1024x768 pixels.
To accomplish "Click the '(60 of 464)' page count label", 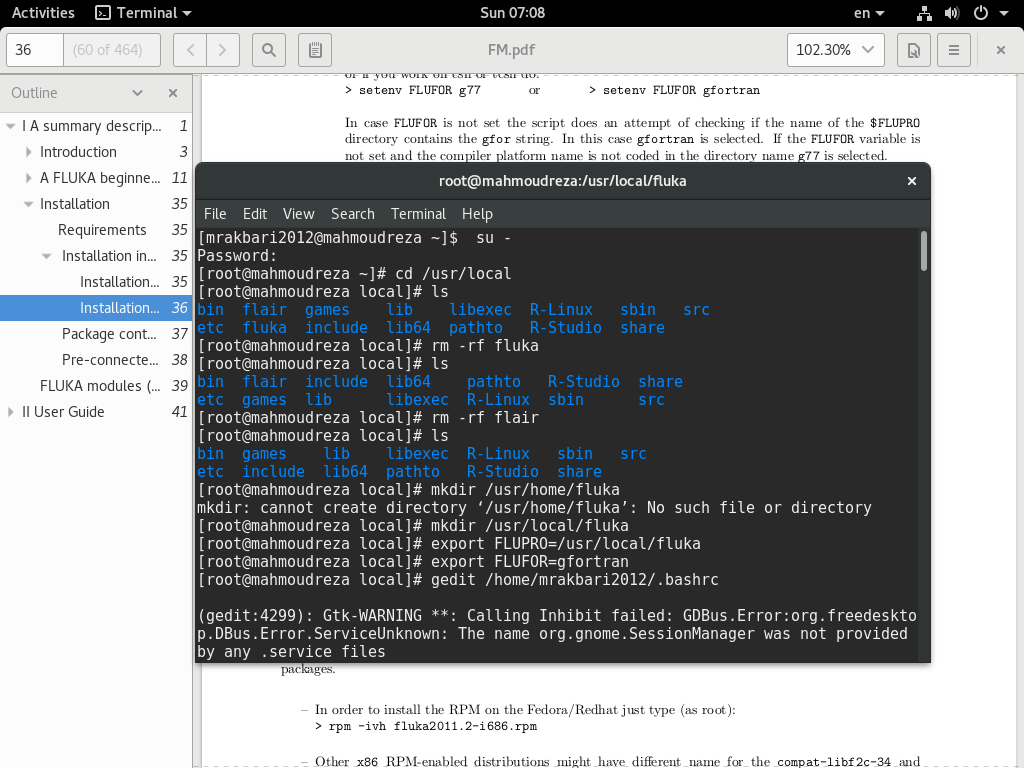I will [108, 50].
